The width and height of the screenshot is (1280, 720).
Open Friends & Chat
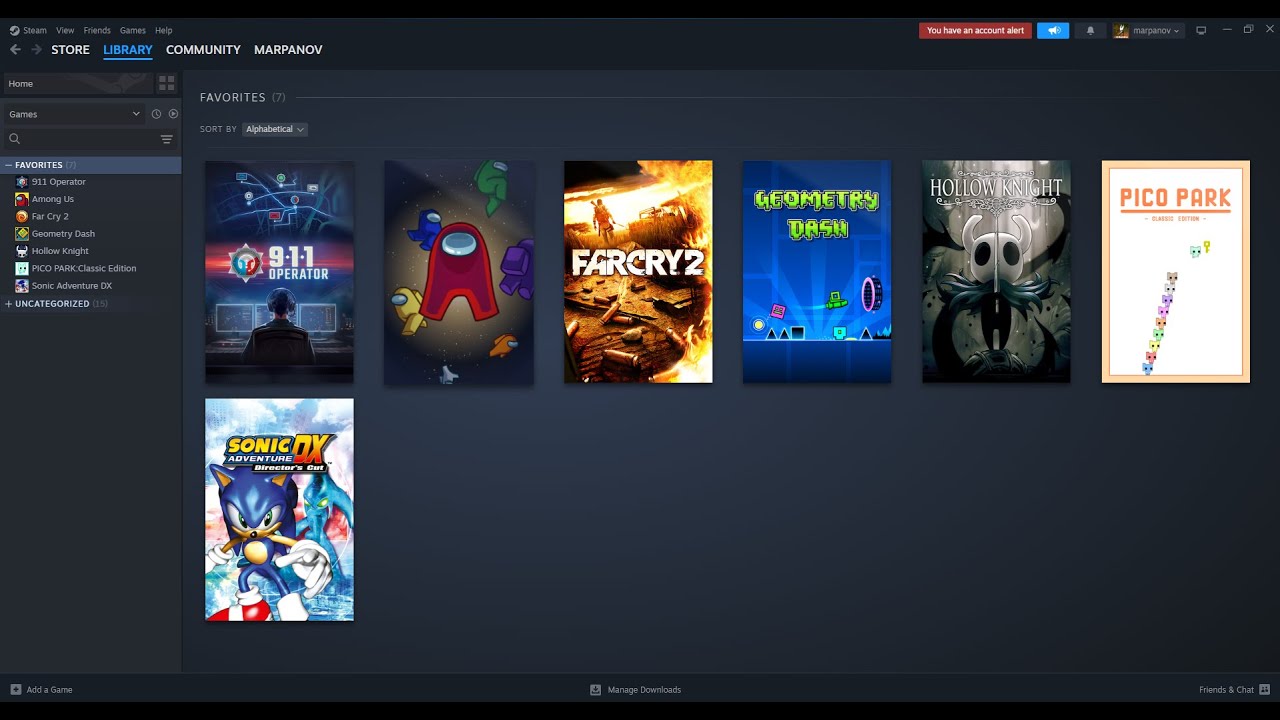pyautogui.click(x=1226, y=689)
